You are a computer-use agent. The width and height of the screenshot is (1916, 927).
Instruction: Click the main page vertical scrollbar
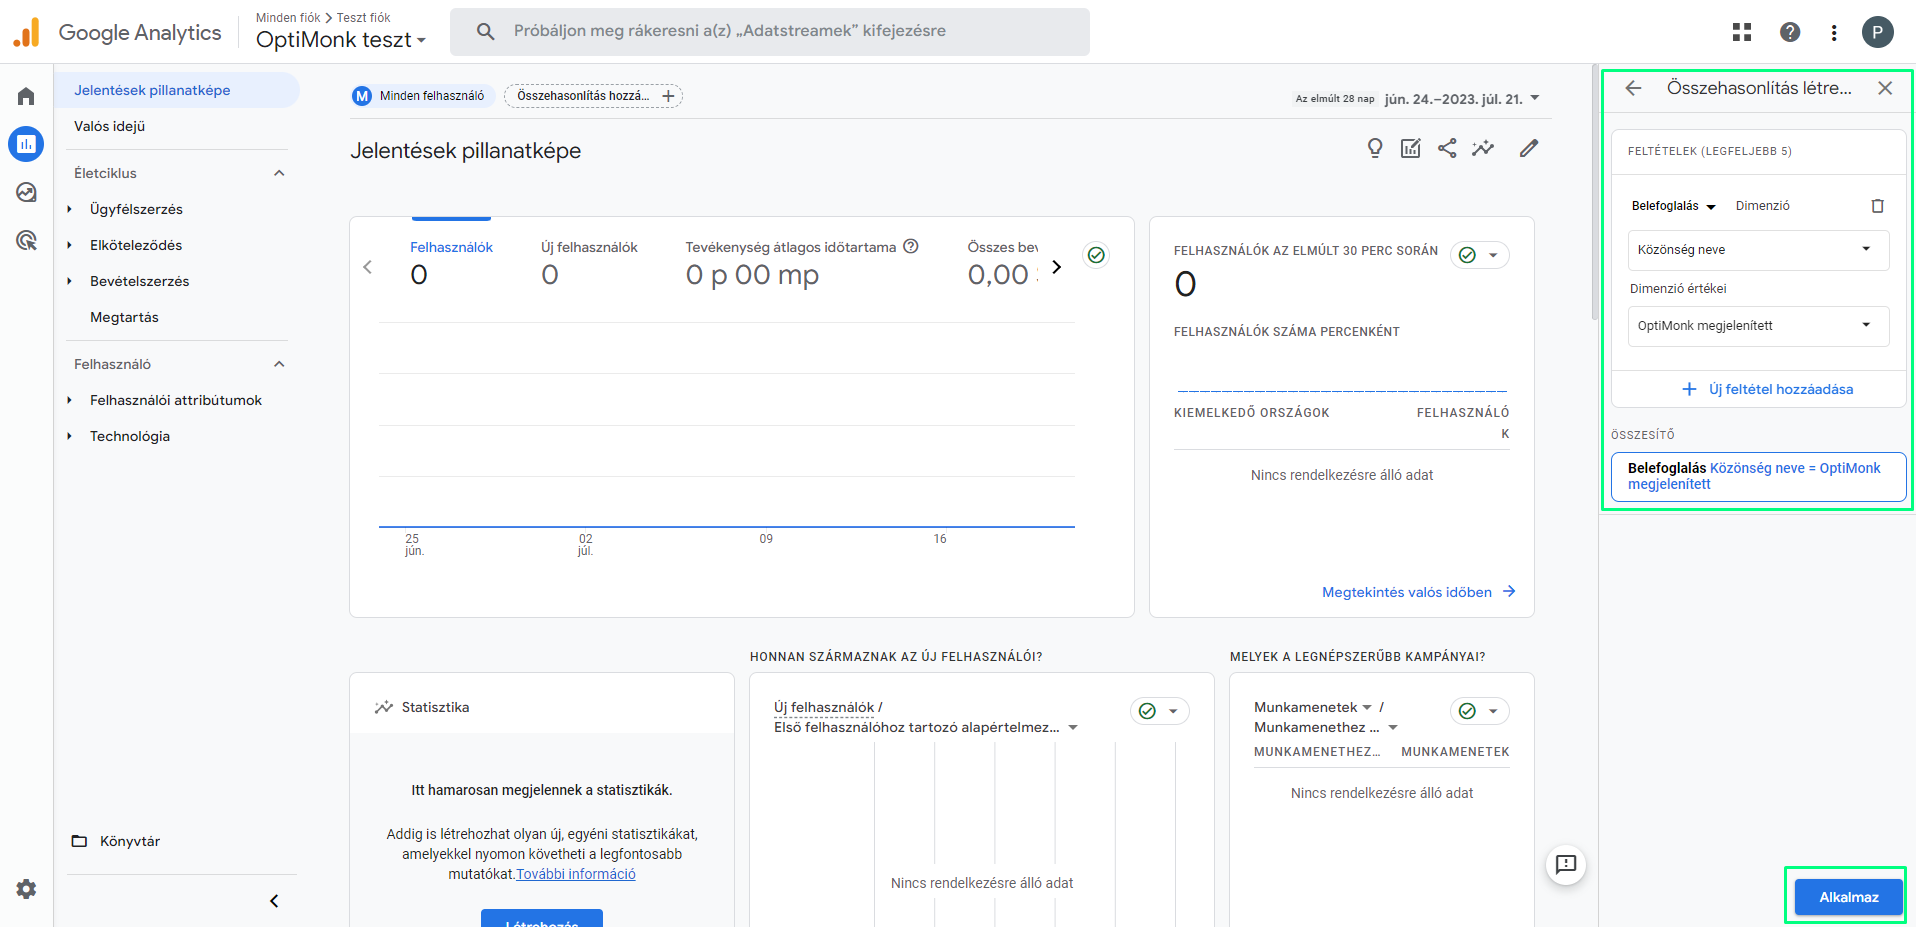pos(1594,192)
